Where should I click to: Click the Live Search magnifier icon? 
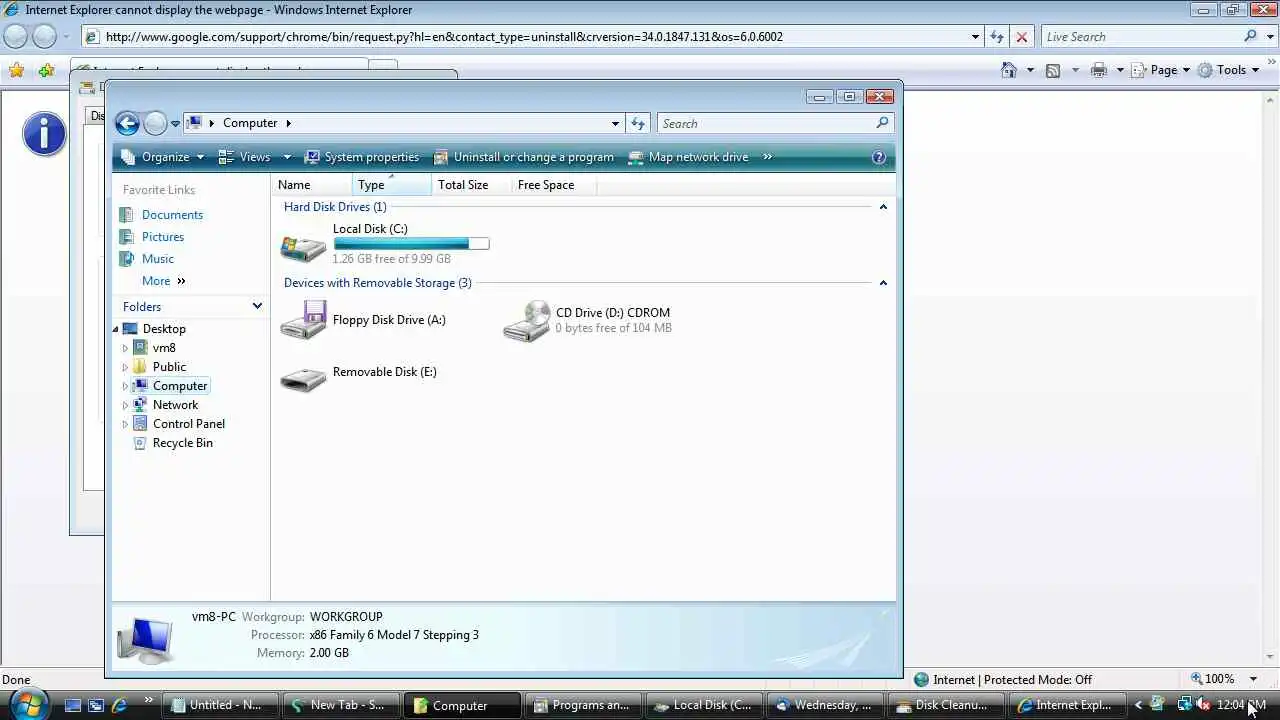(1250, 36)
